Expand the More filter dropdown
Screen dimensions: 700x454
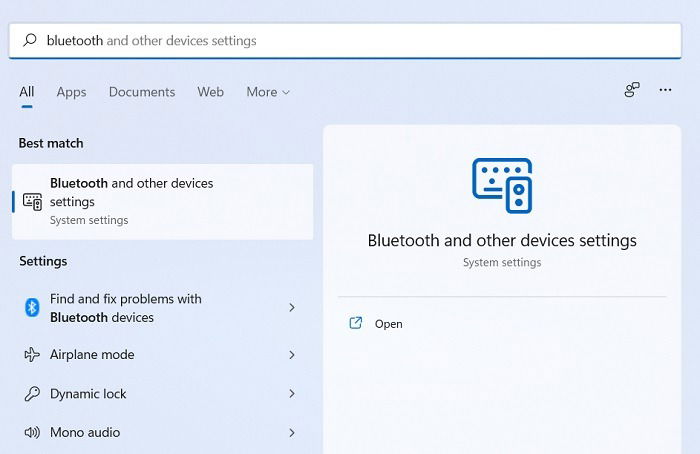point(268,92)
